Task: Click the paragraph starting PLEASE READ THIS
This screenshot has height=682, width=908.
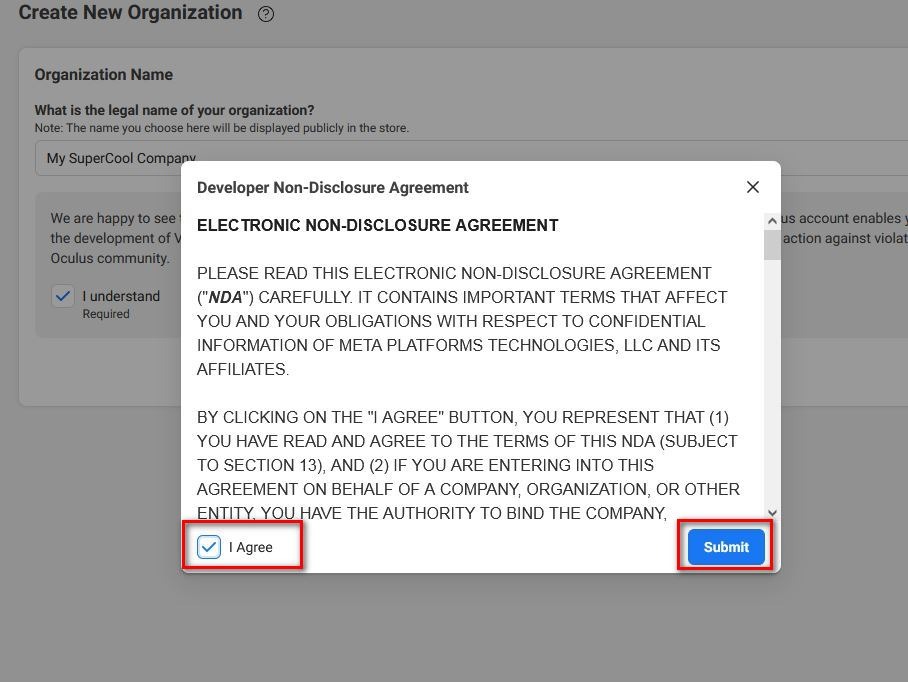Action: (x=462, y=321)
